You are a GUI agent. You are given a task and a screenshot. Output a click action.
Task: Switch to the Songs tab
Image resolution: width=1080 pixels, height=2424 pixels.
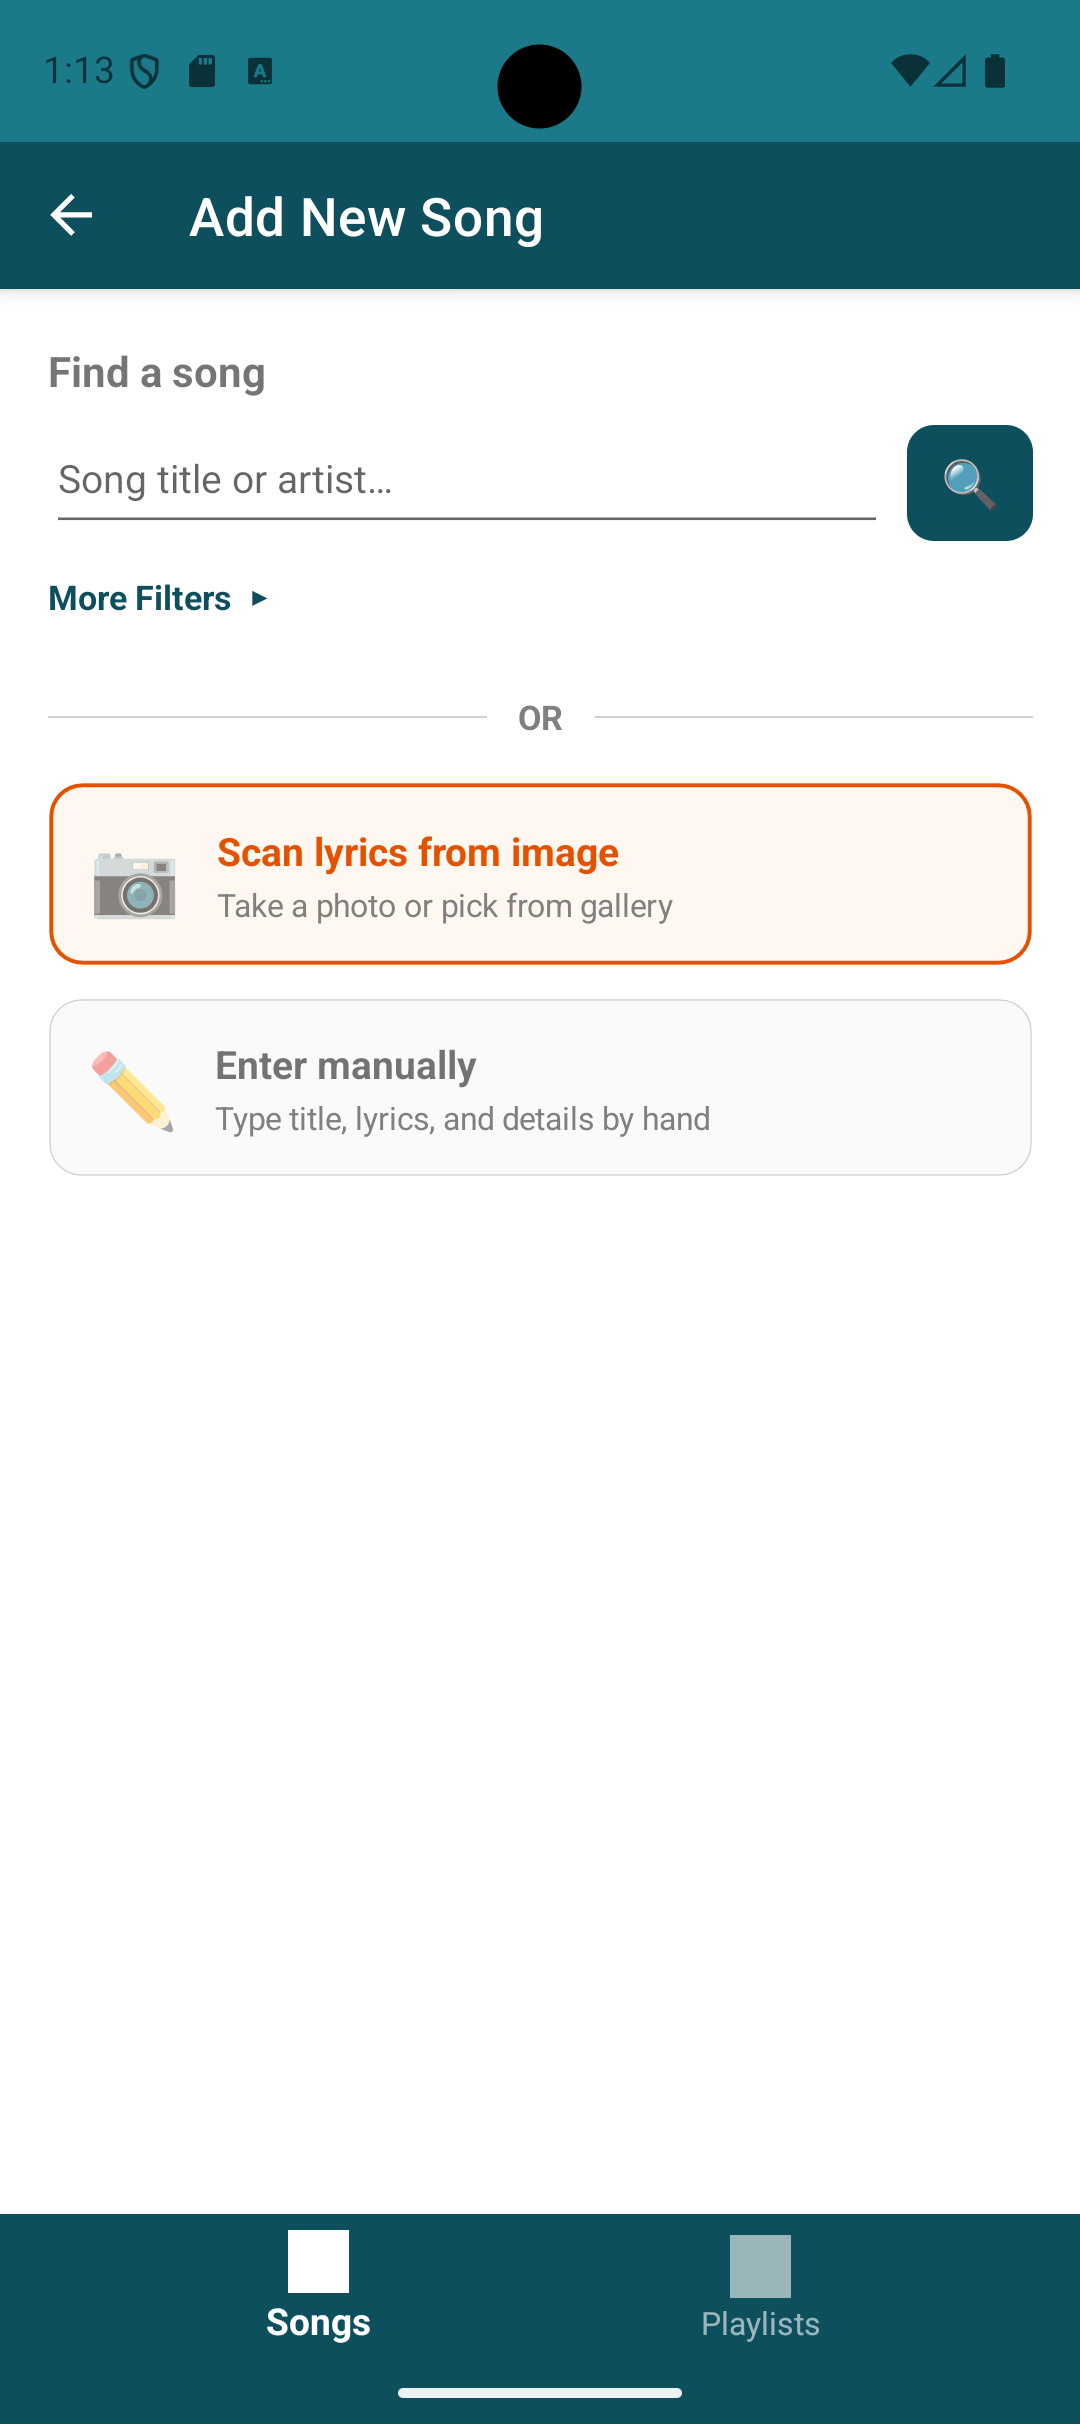point(318,2286)
